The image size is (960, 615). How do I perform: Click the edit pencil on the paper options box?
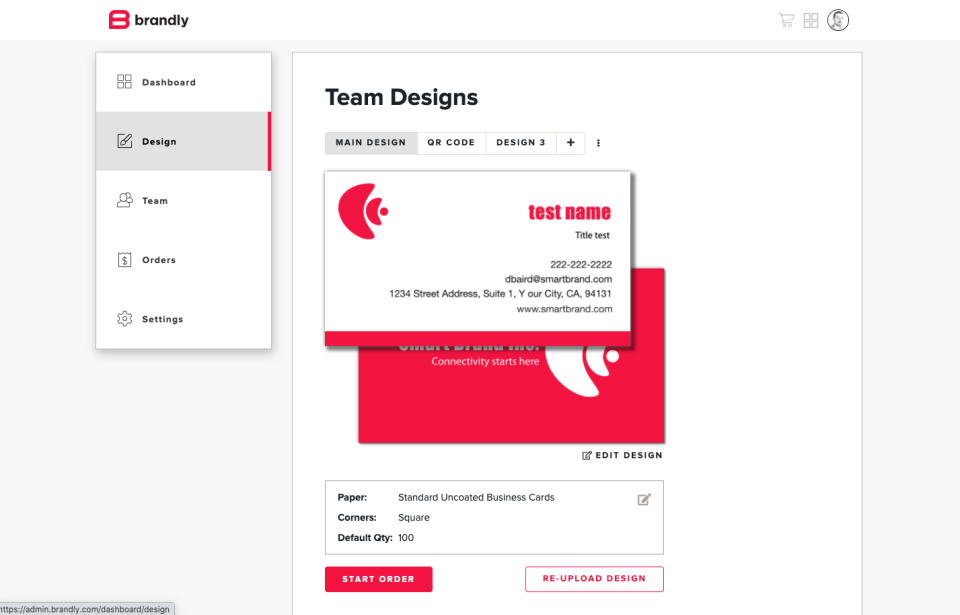point(644,498)
